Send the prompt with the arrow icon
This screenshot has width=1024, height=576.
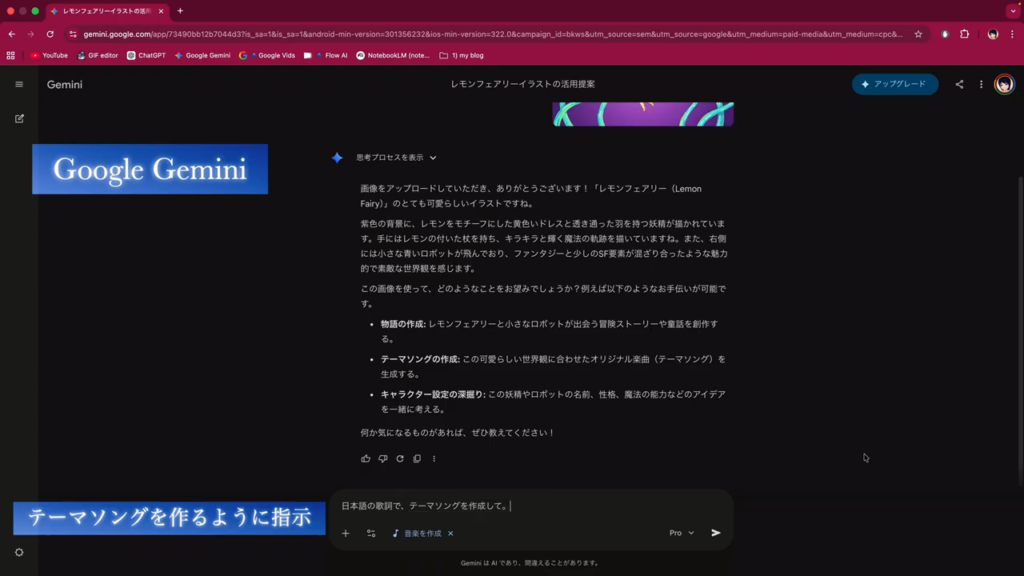[716, 533]
